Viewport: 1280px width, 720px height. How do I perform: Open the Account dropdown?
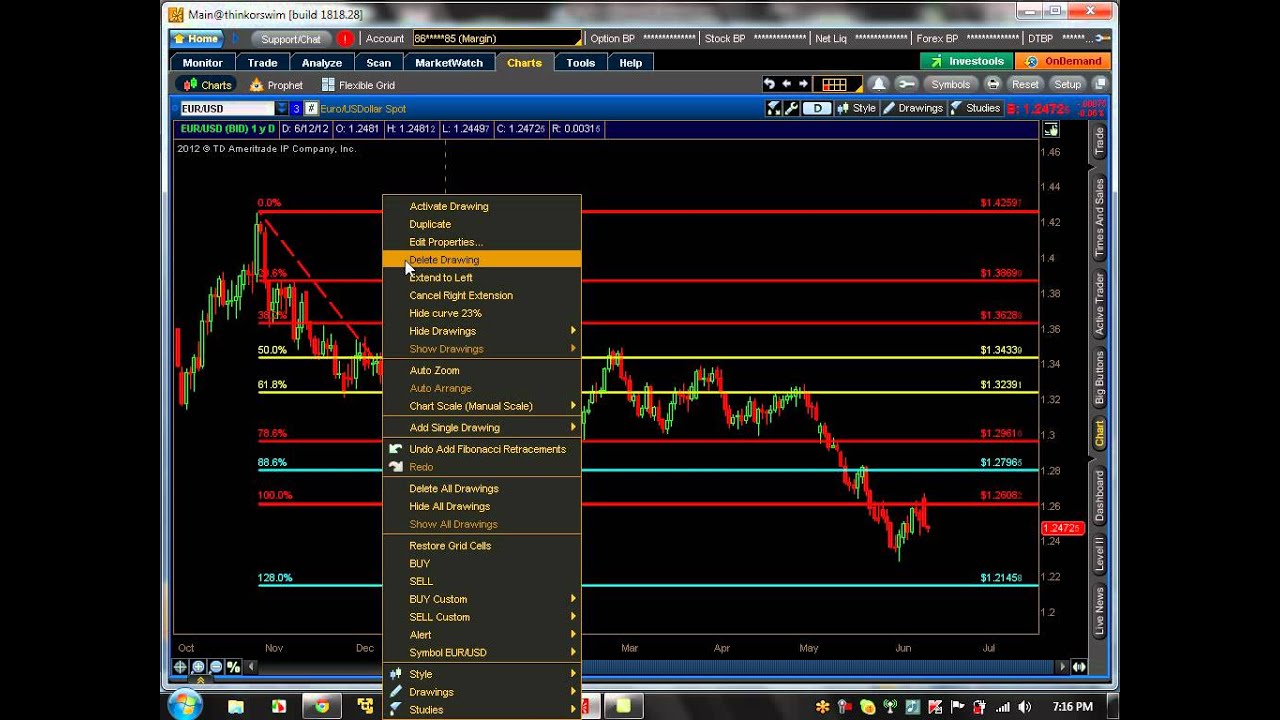tap(497, 39)
